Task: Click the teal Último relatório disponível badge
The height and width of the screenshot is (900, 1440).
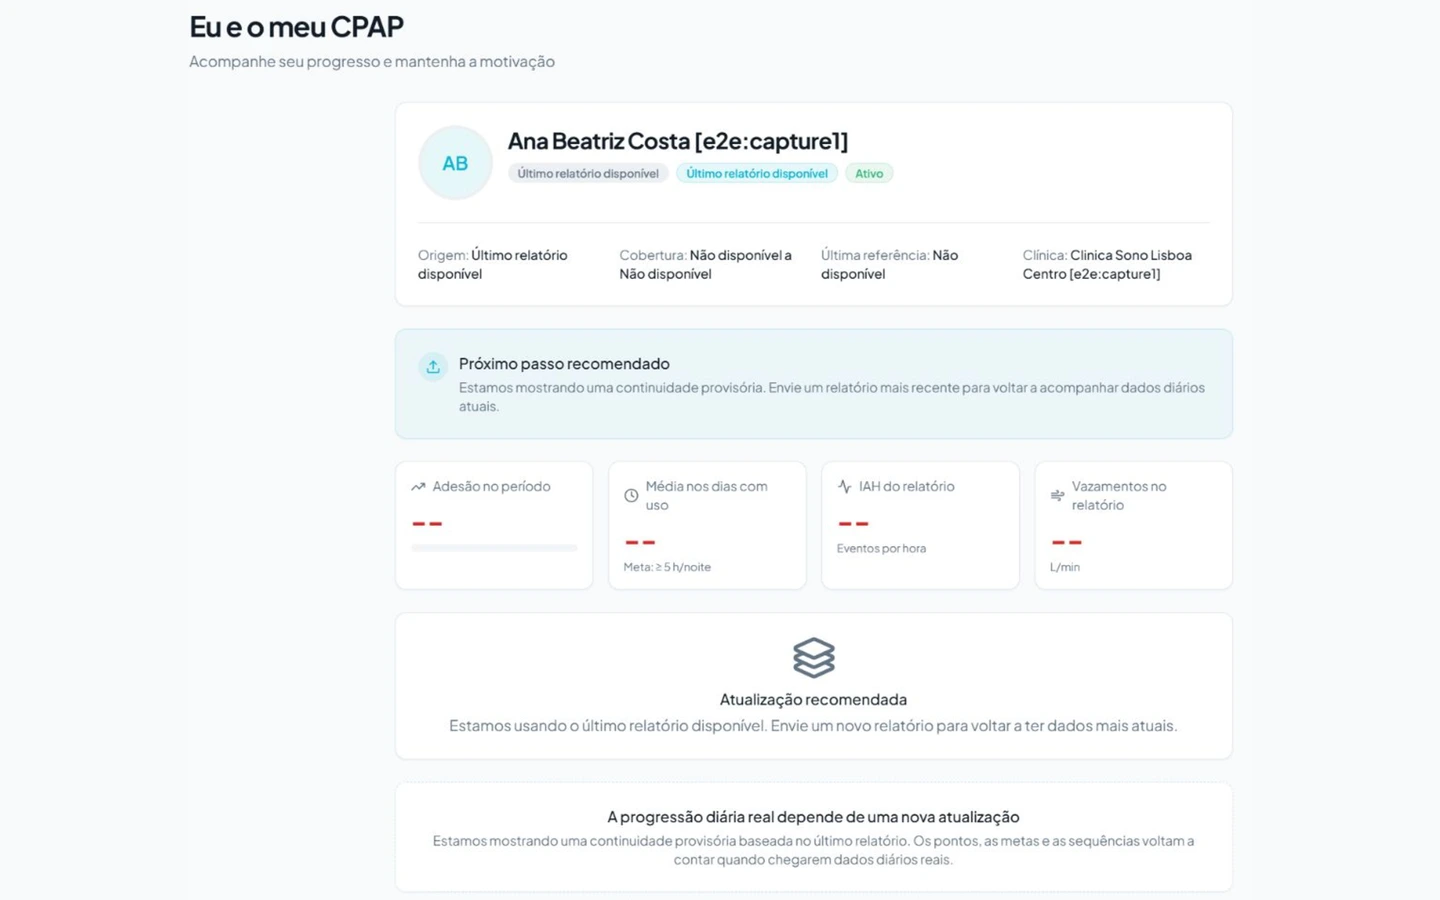Action: [x=757, y=174]
